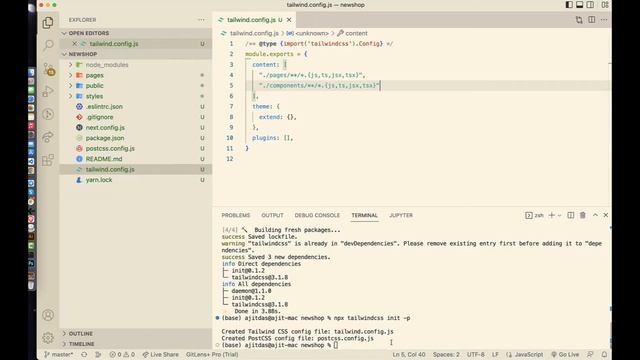Select the Terminal tab
Viewport: 640px width, 360px height.
pyautogui.click(x=364, y=215)
